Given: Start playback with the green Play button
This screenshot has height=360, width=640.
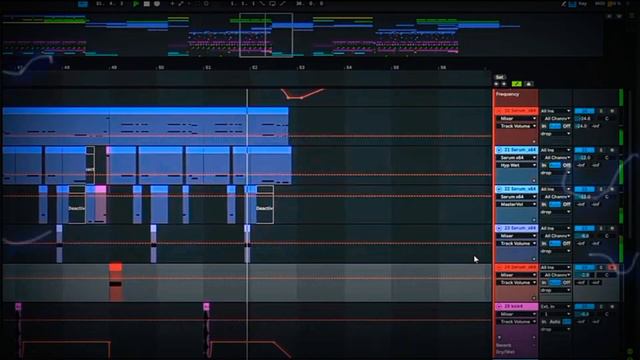Looking at the screenshot, I should [x=136, y=4].
